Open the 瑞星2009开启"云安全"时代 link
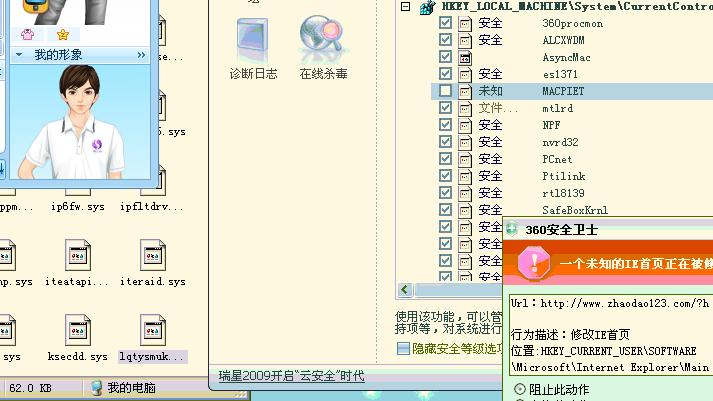The height and width of the screenshot is (401, 713). click(x=291, y=376)
